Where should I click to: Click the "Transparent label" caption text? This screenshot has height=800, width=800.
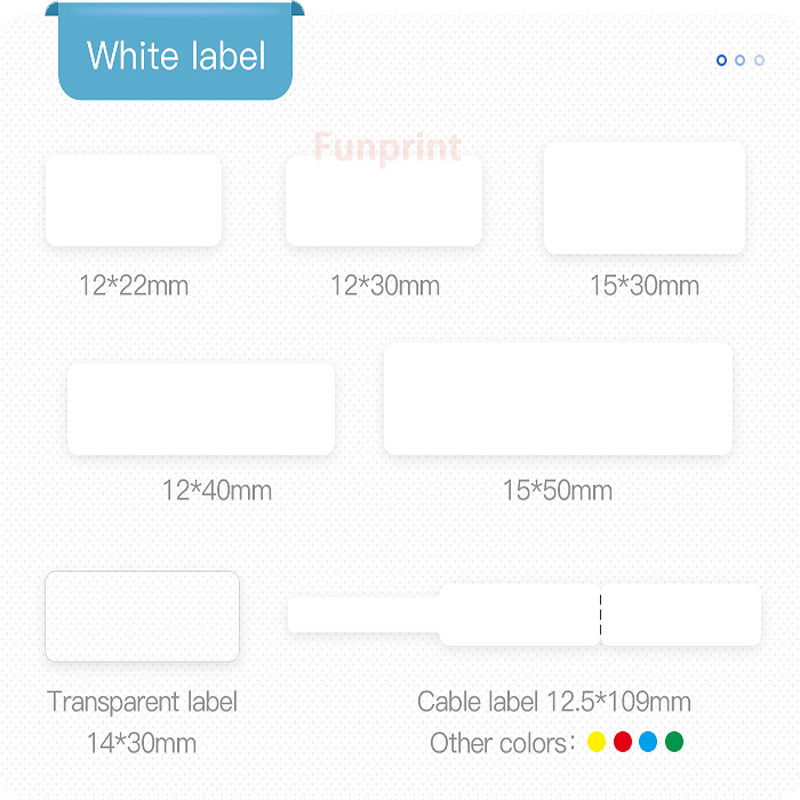click(142, 702)
